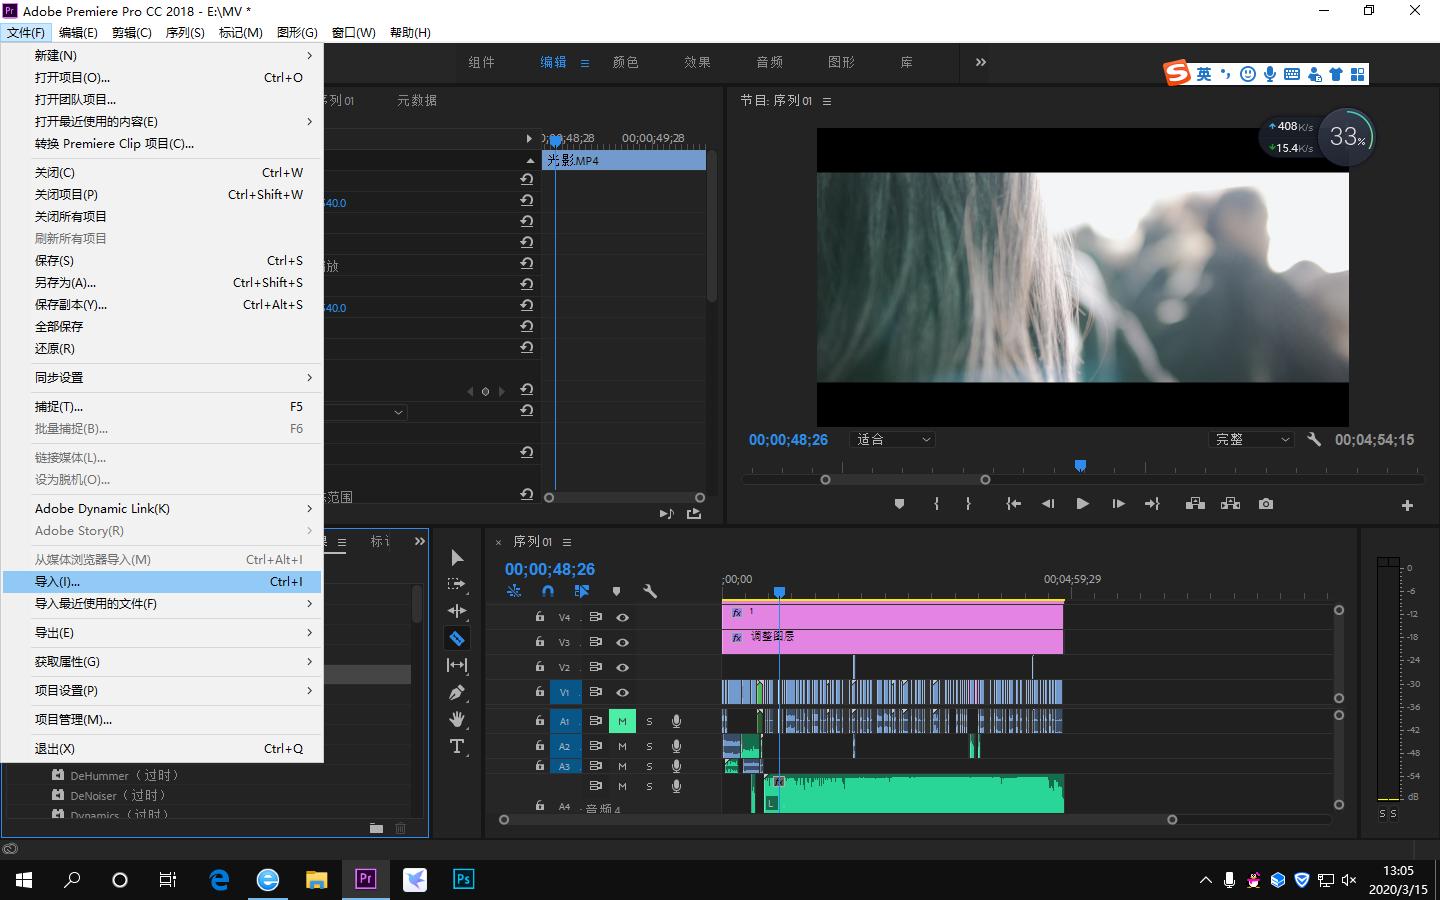Toggle lock on the V4 track

point(540,617)
